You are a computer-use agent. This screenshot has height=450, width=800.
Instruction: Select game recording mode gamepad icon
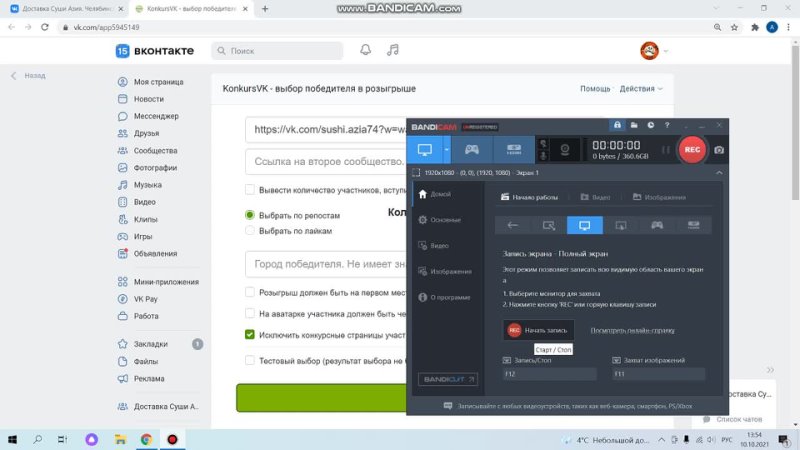(x=471, y=149)
